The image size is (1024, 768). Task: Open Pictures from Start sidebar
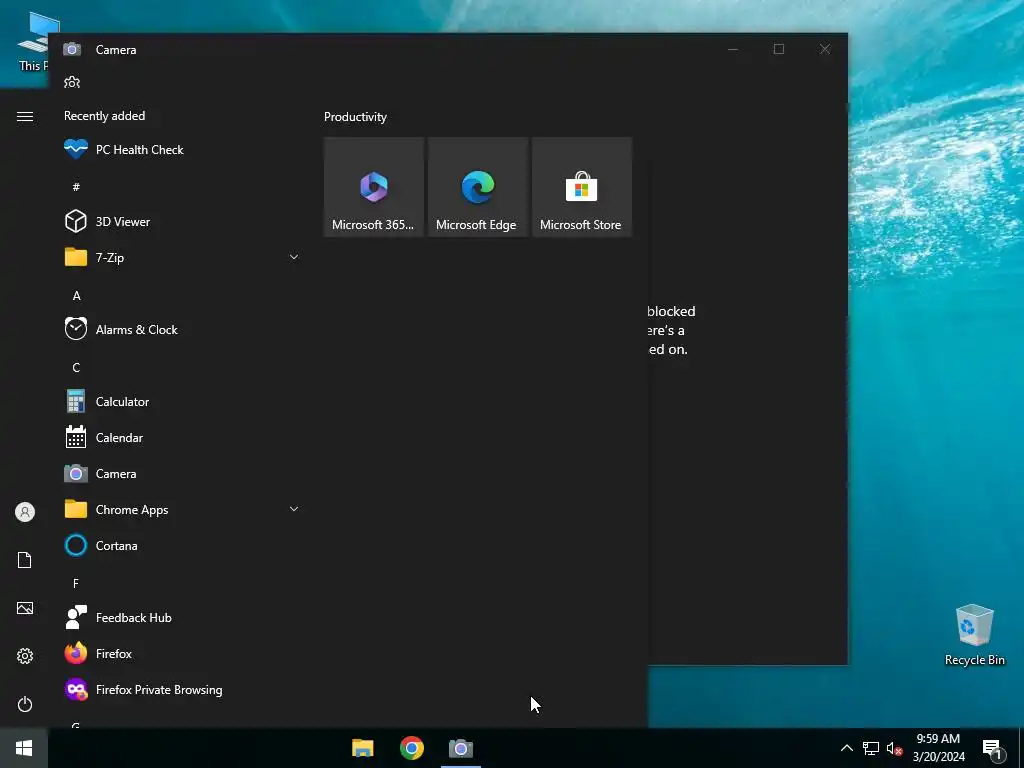(25, 608)
